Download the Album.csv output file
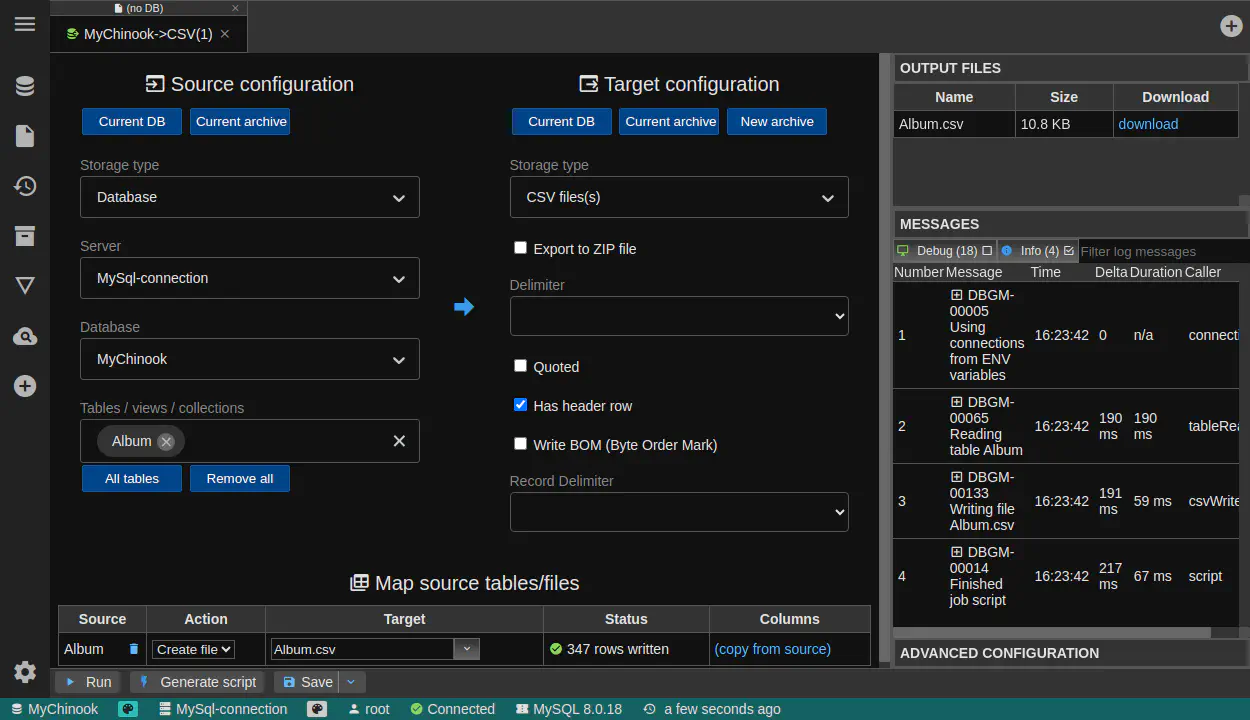 1147,124
